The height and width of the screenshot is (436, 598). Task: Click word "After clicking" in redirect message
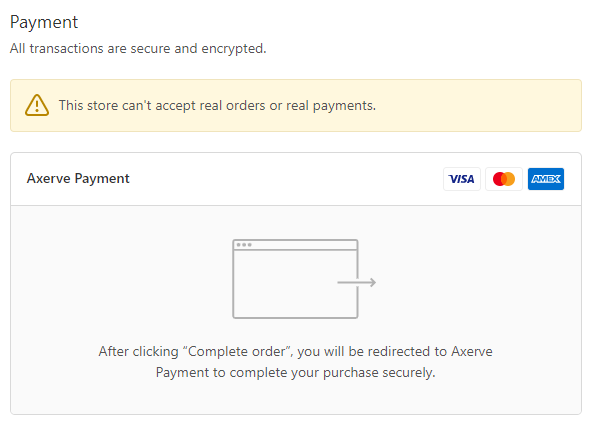pos(138,351)
